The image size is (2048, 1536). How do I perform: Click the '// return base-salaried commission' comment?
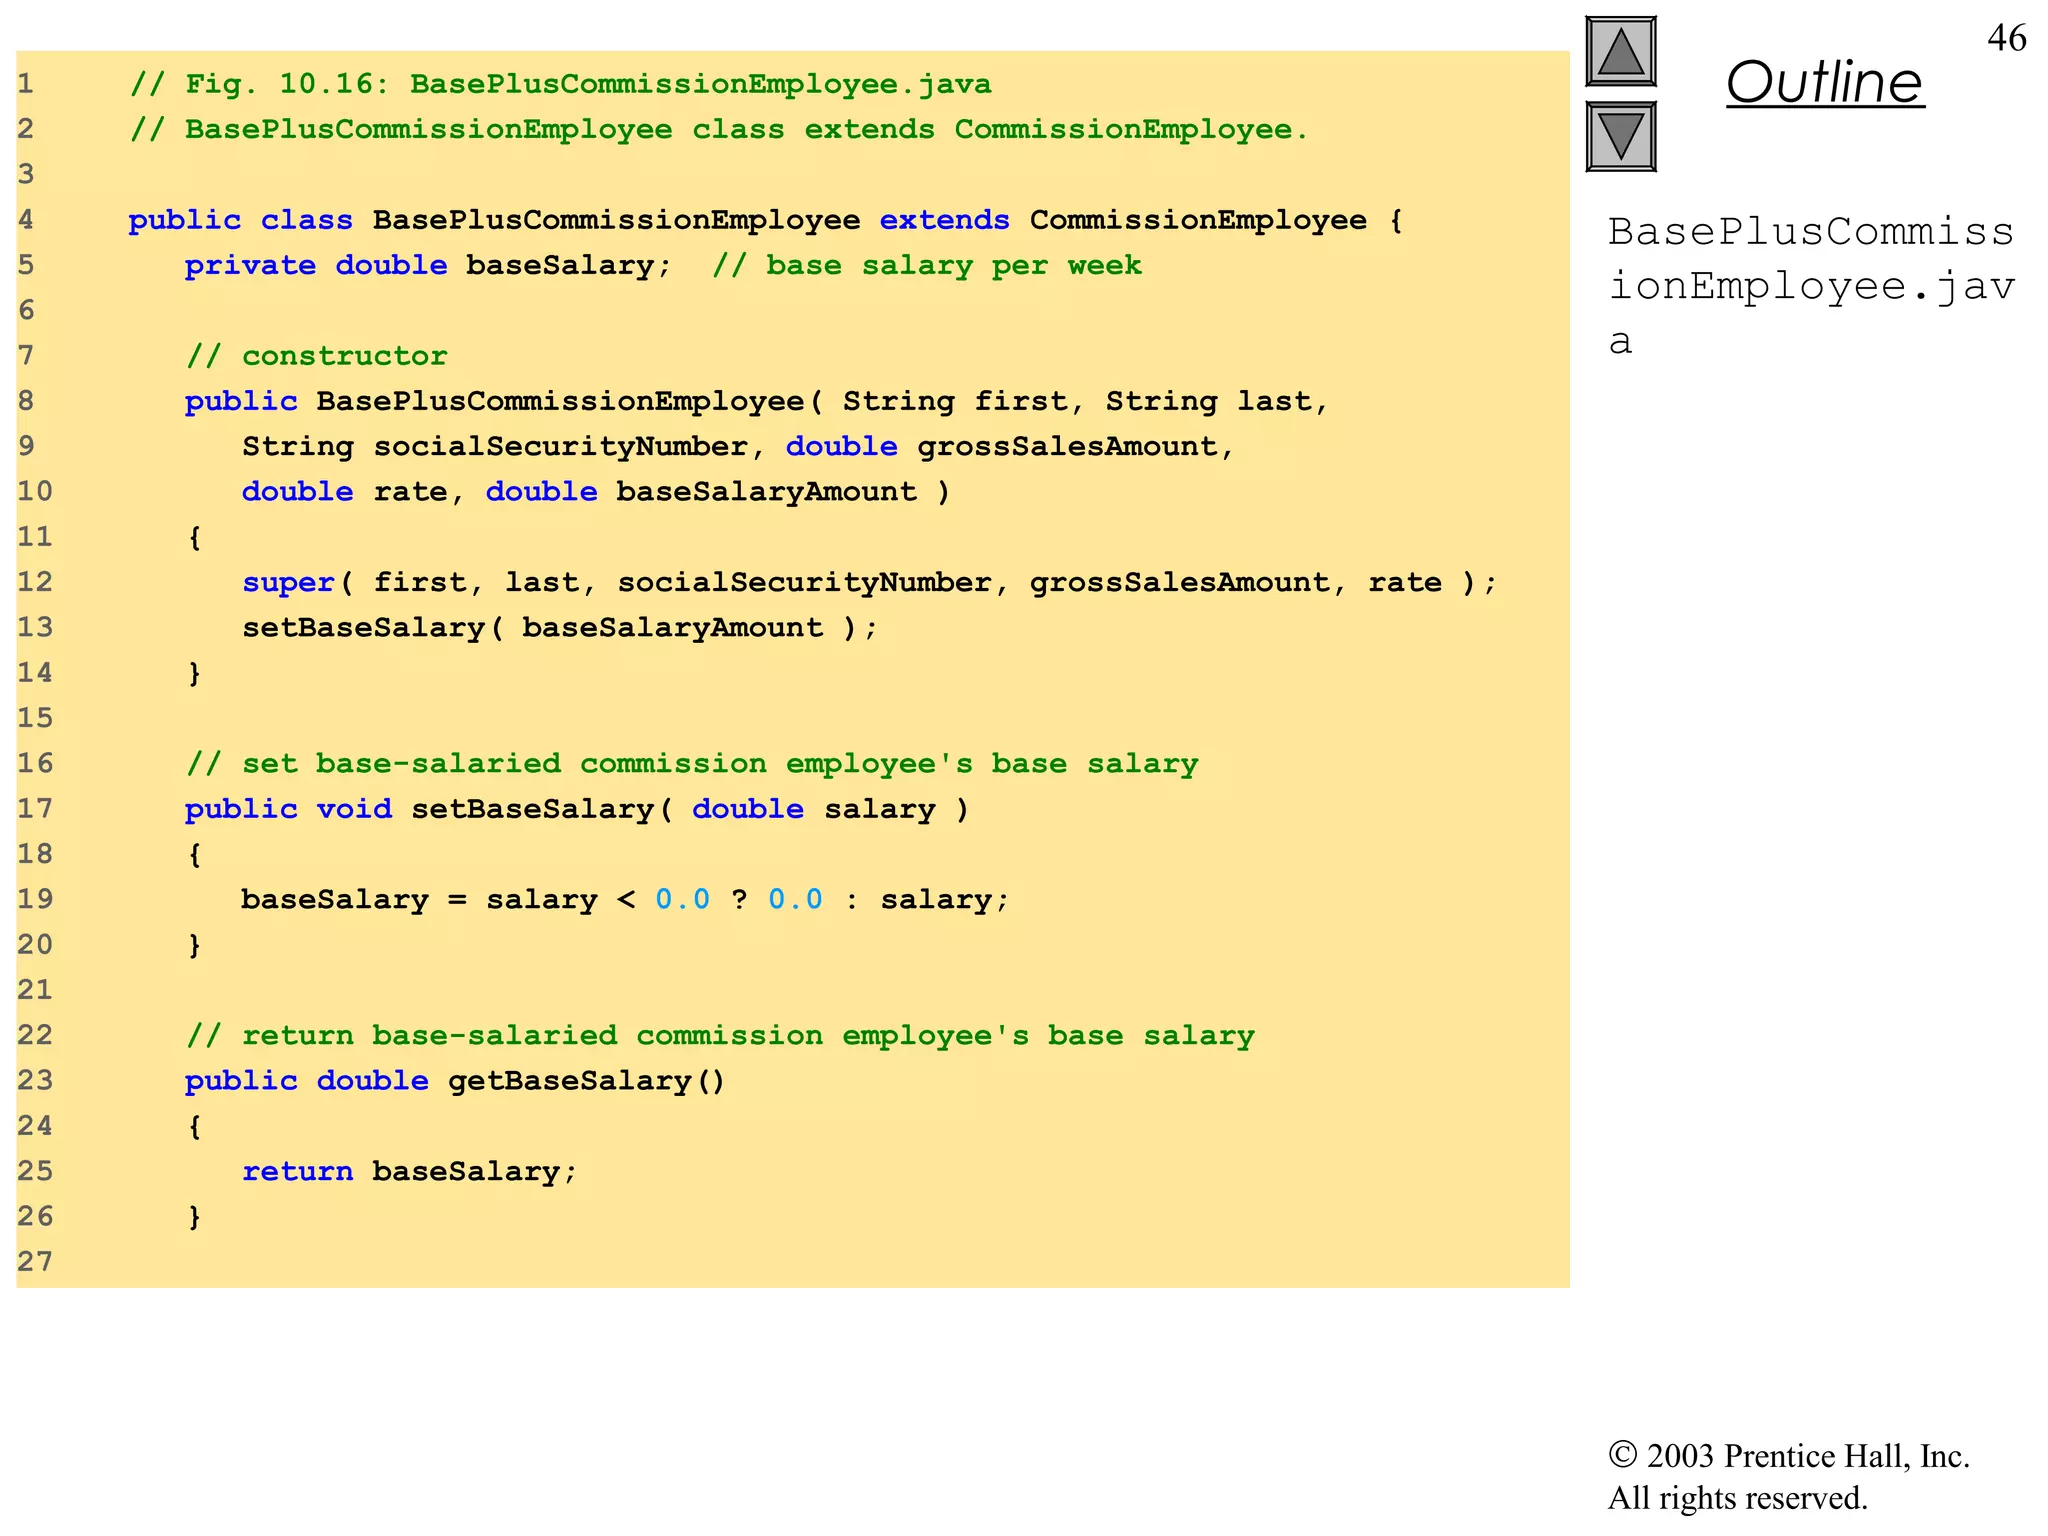[x=720, y=1036]
